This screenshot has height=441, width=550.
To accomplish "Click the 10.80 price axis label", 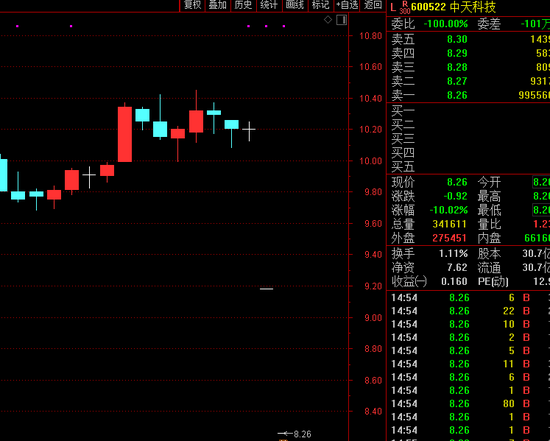I will click(x=371, y=36).
